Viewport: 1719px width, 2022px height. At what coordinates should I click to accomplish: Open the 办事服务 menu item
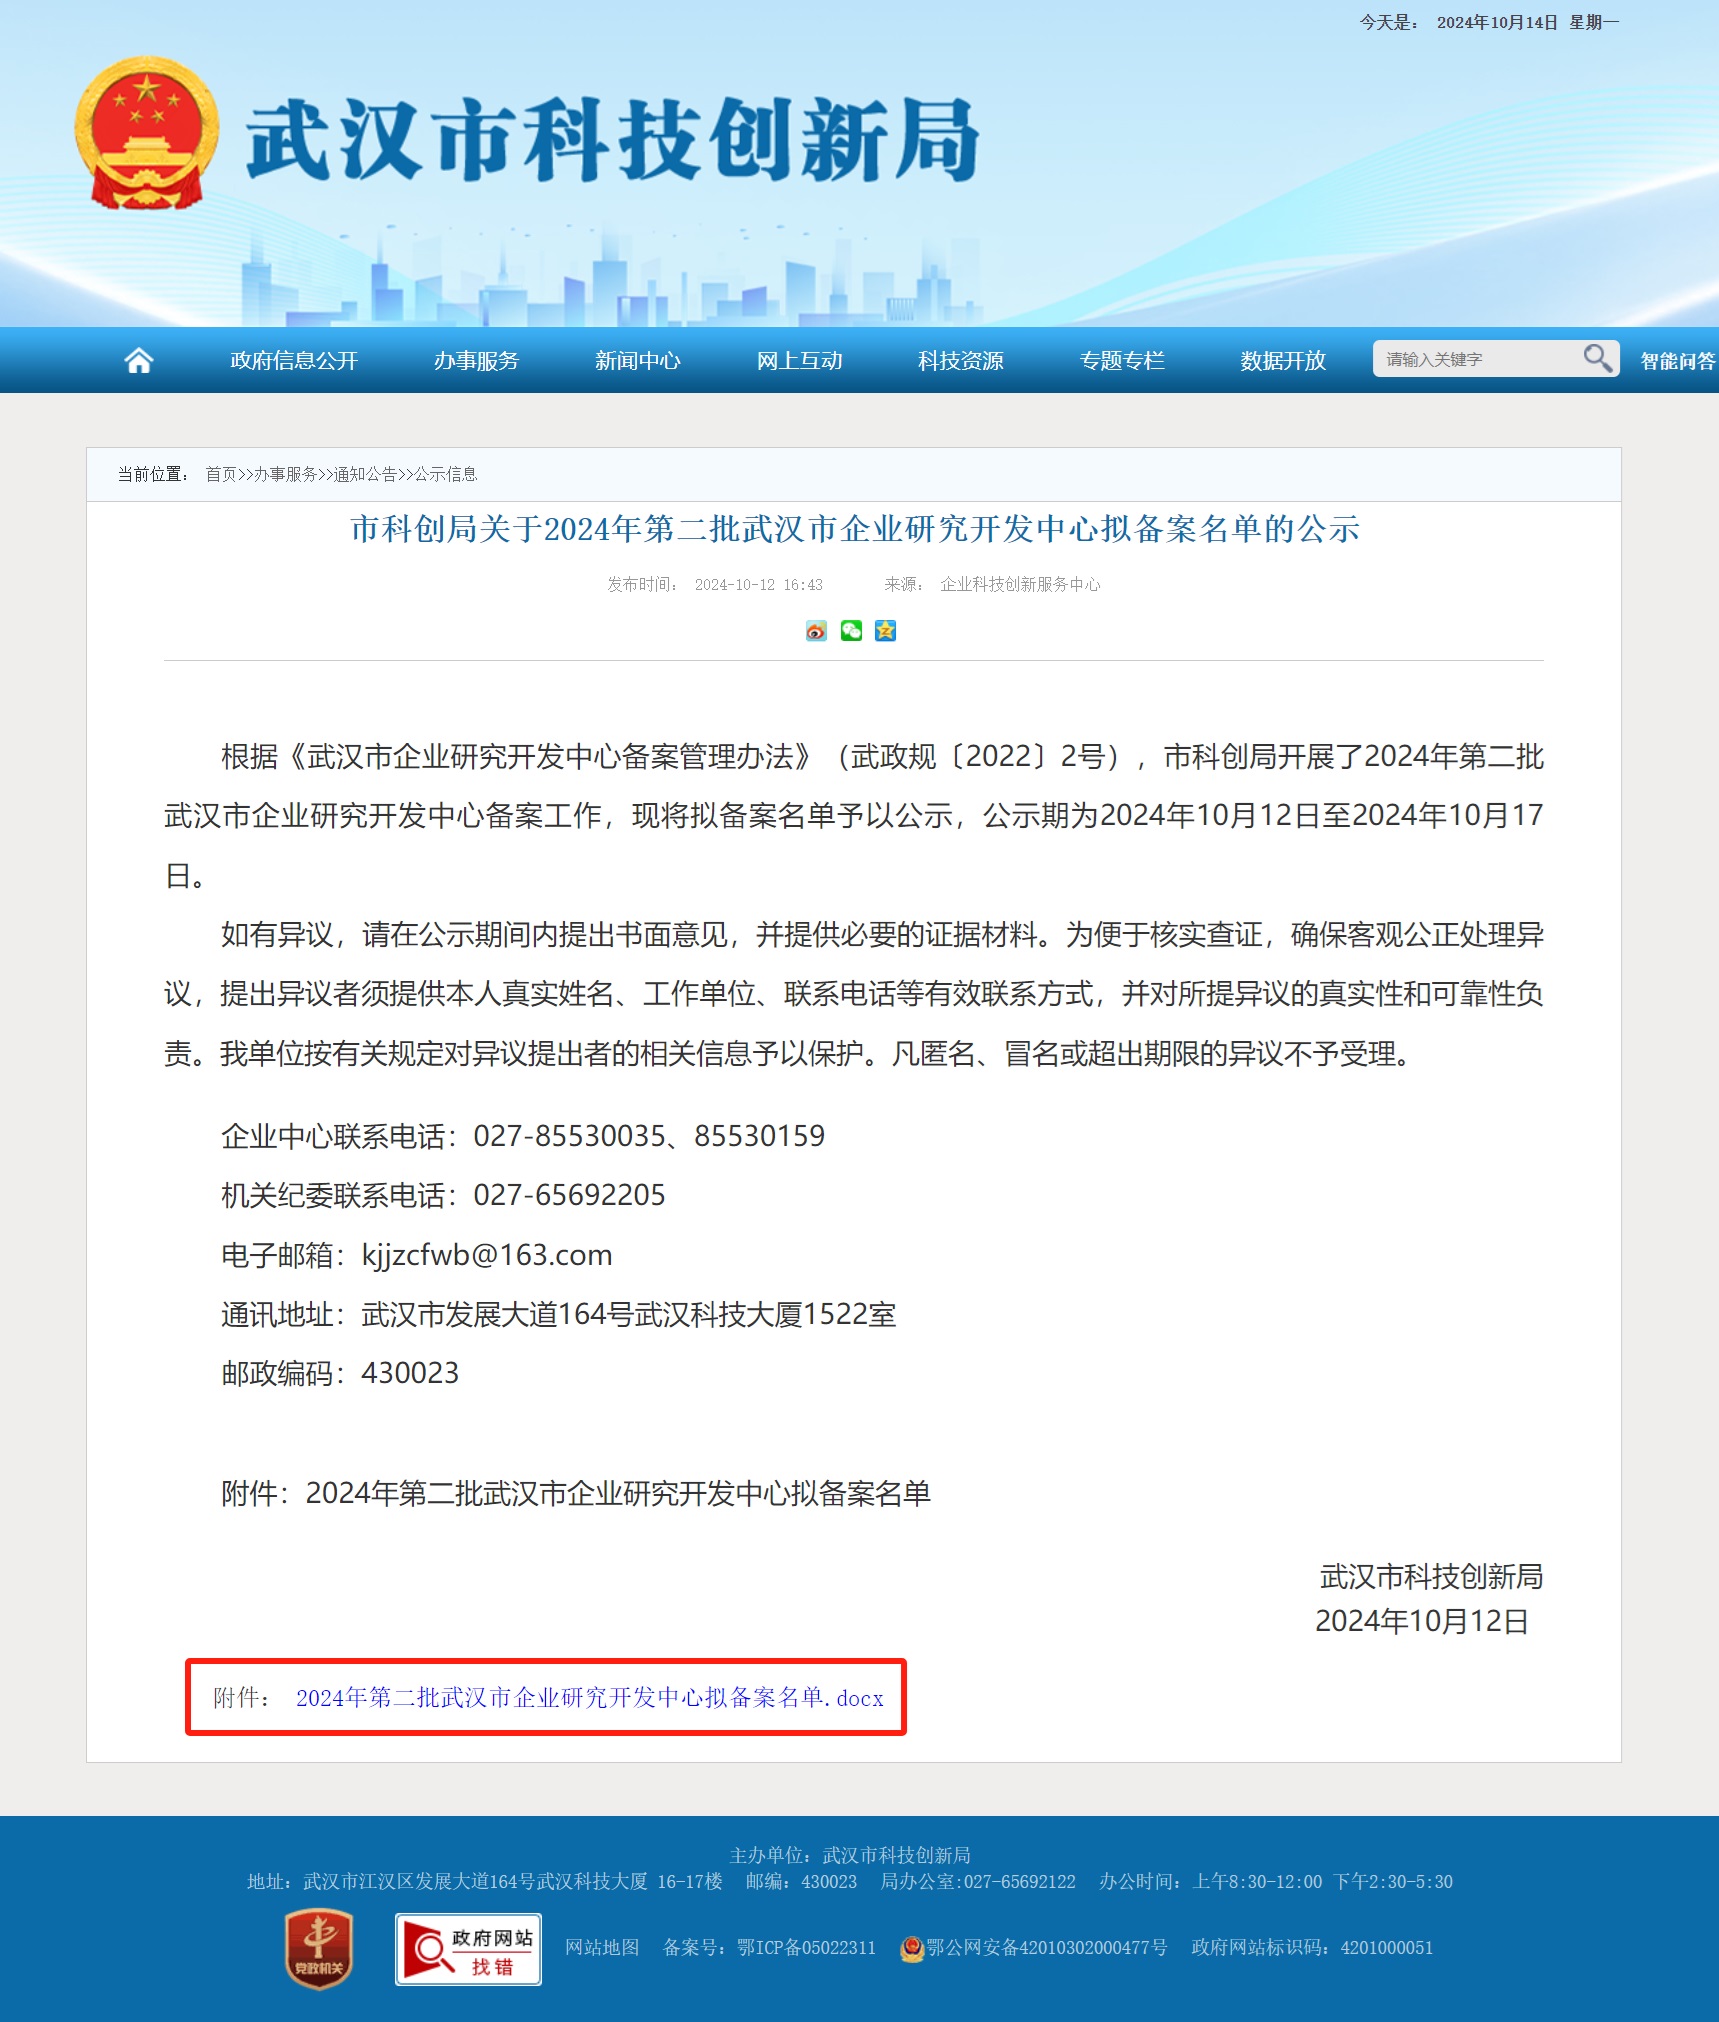coord(476,361)
